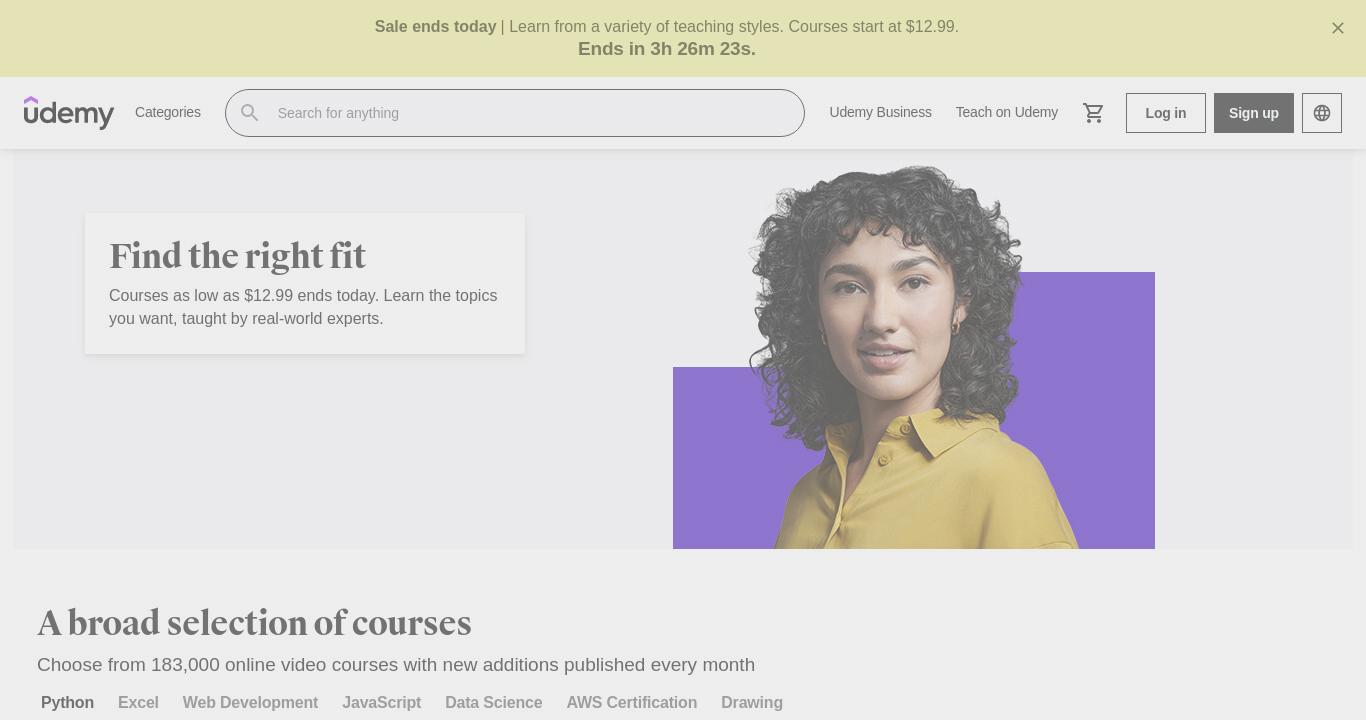Click the Udemy logo
This screenshot has width=1366, height=720.
click(69, 113)
